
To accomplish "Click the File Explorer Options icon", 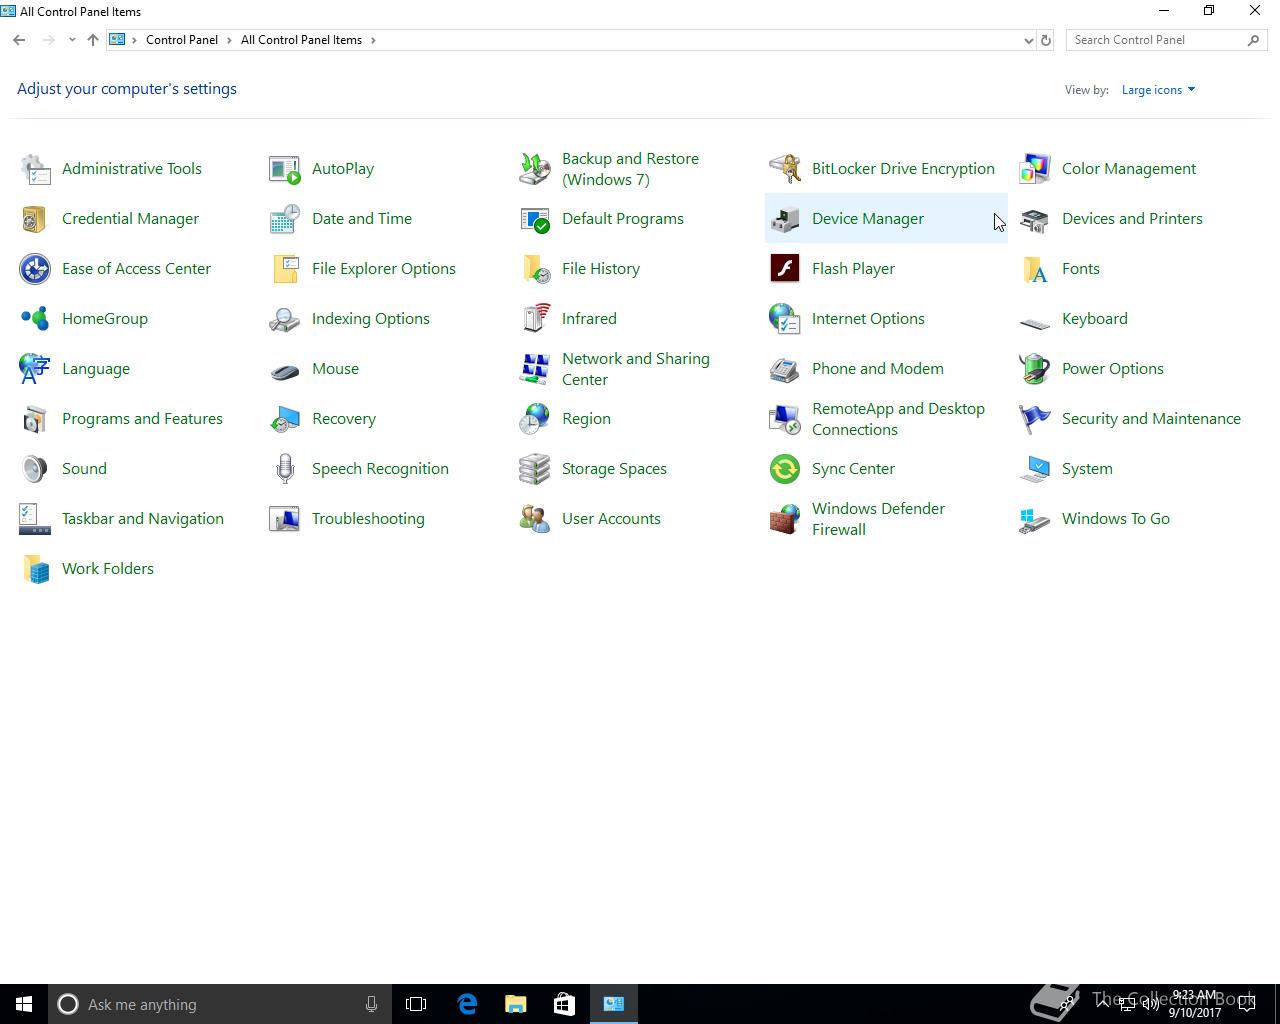I will tap(285, 269).
